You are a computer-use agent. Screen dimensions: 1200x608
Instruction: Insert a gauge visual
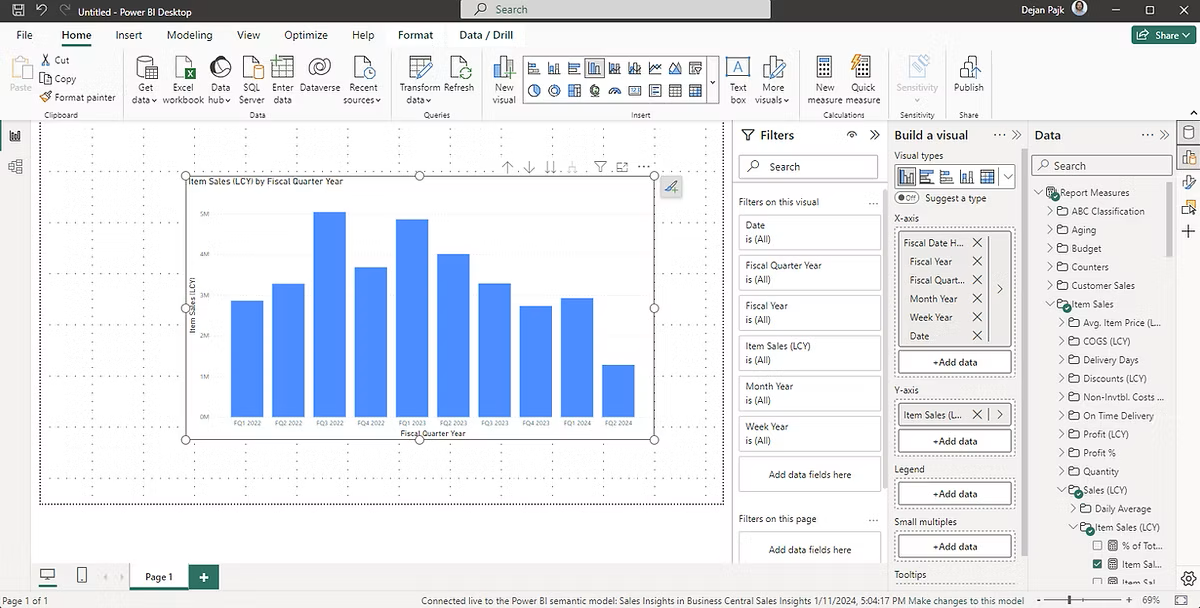[615, 90]
